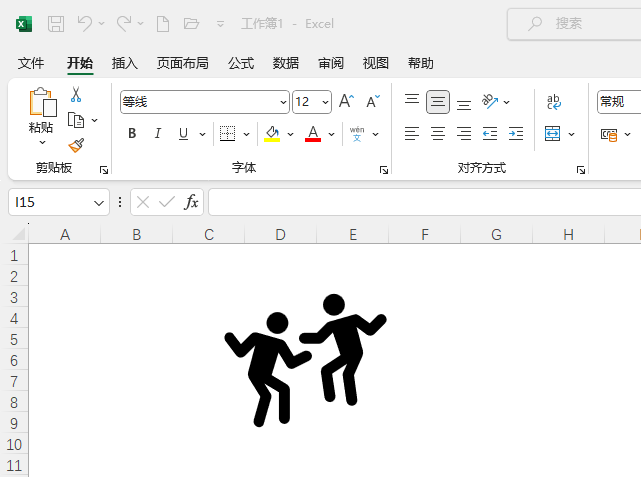Image resolution: width=641 pixels, height=477 pixels.
Task: Increase font size with larger A icon
Action: [347, 101]
